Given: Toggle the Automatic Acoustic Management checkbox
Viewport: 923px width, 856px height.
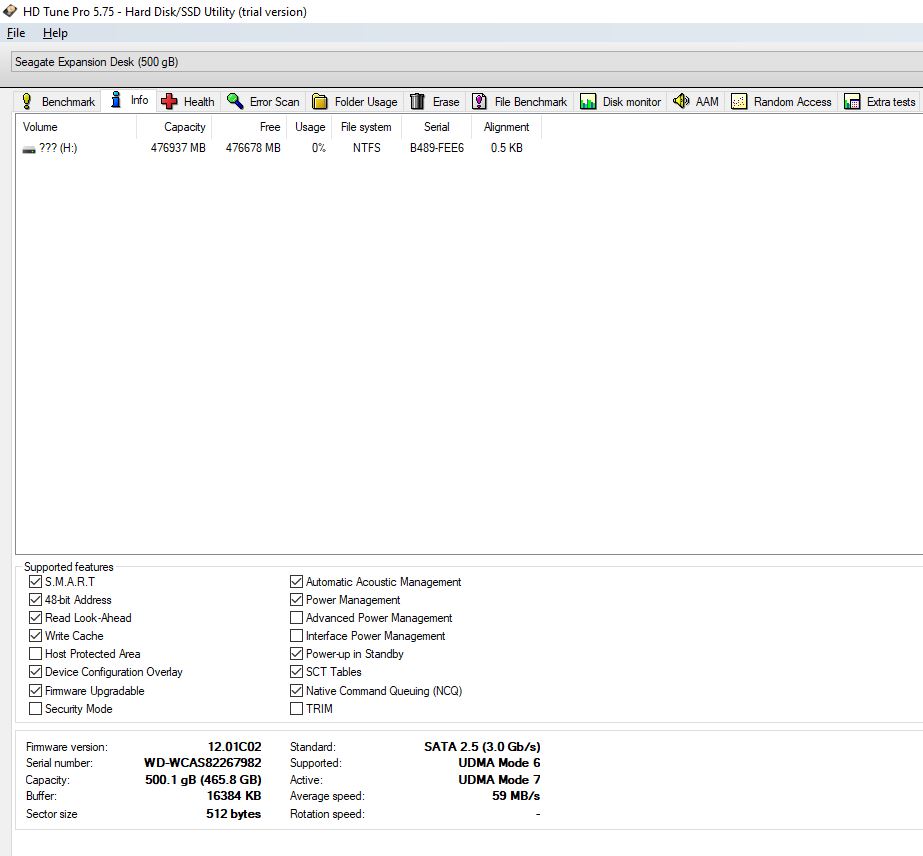Looking at the screenshot, I should pos(297,582).
